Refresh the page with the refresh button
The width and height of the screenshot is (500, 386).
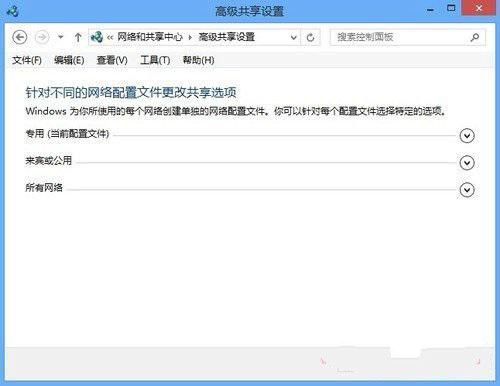(310, 37)
